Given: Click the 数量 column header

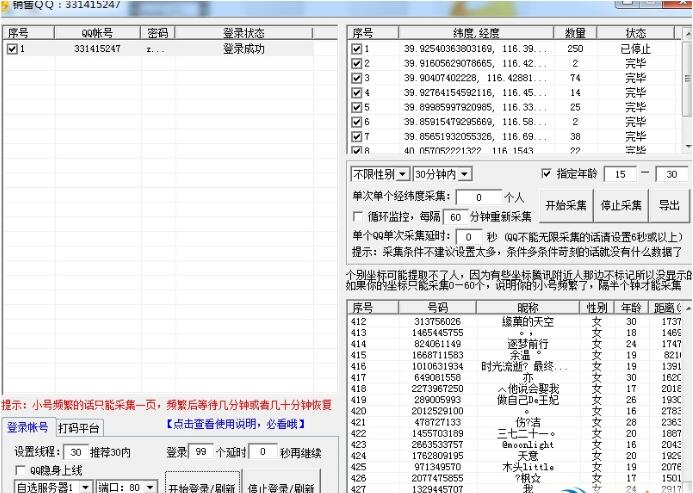Looking at the screenshot, I should pos(575,33).
